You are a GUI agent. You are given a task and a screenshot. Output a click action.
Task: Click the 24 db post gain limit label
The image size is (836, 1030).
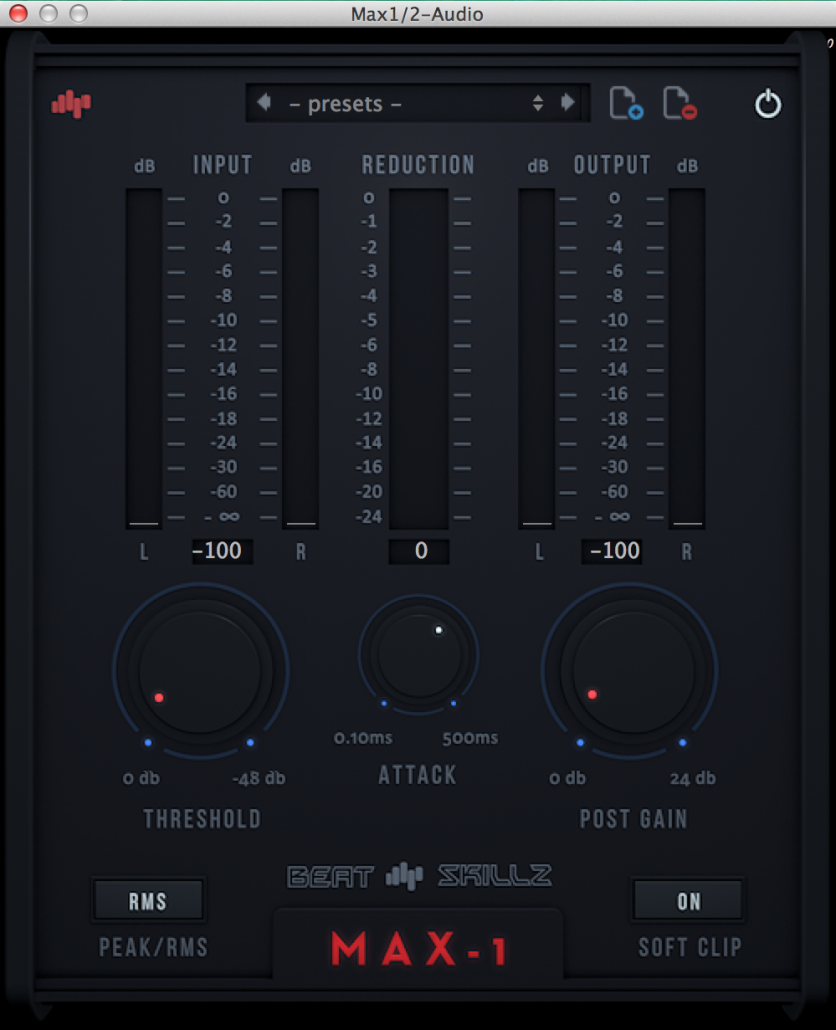(x=693, y=778)
